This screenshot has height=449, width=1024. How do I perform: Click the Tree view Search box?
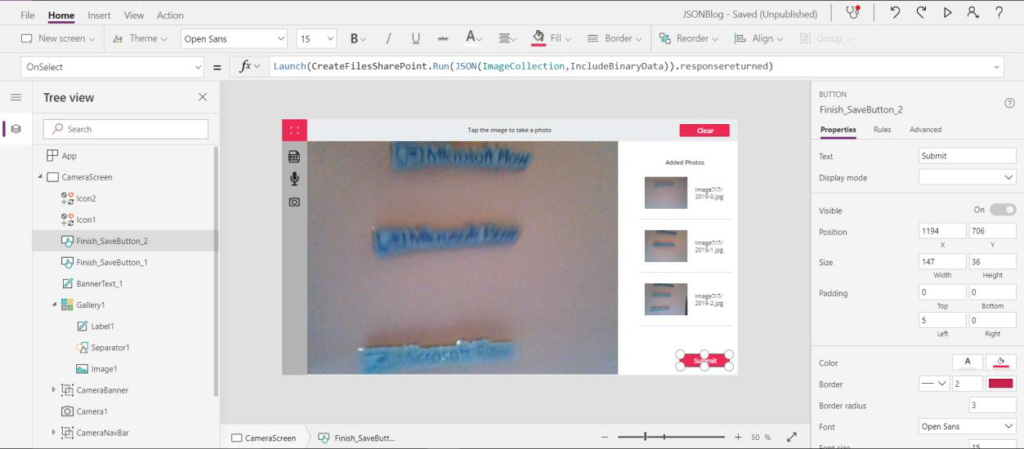click(126, 129)
